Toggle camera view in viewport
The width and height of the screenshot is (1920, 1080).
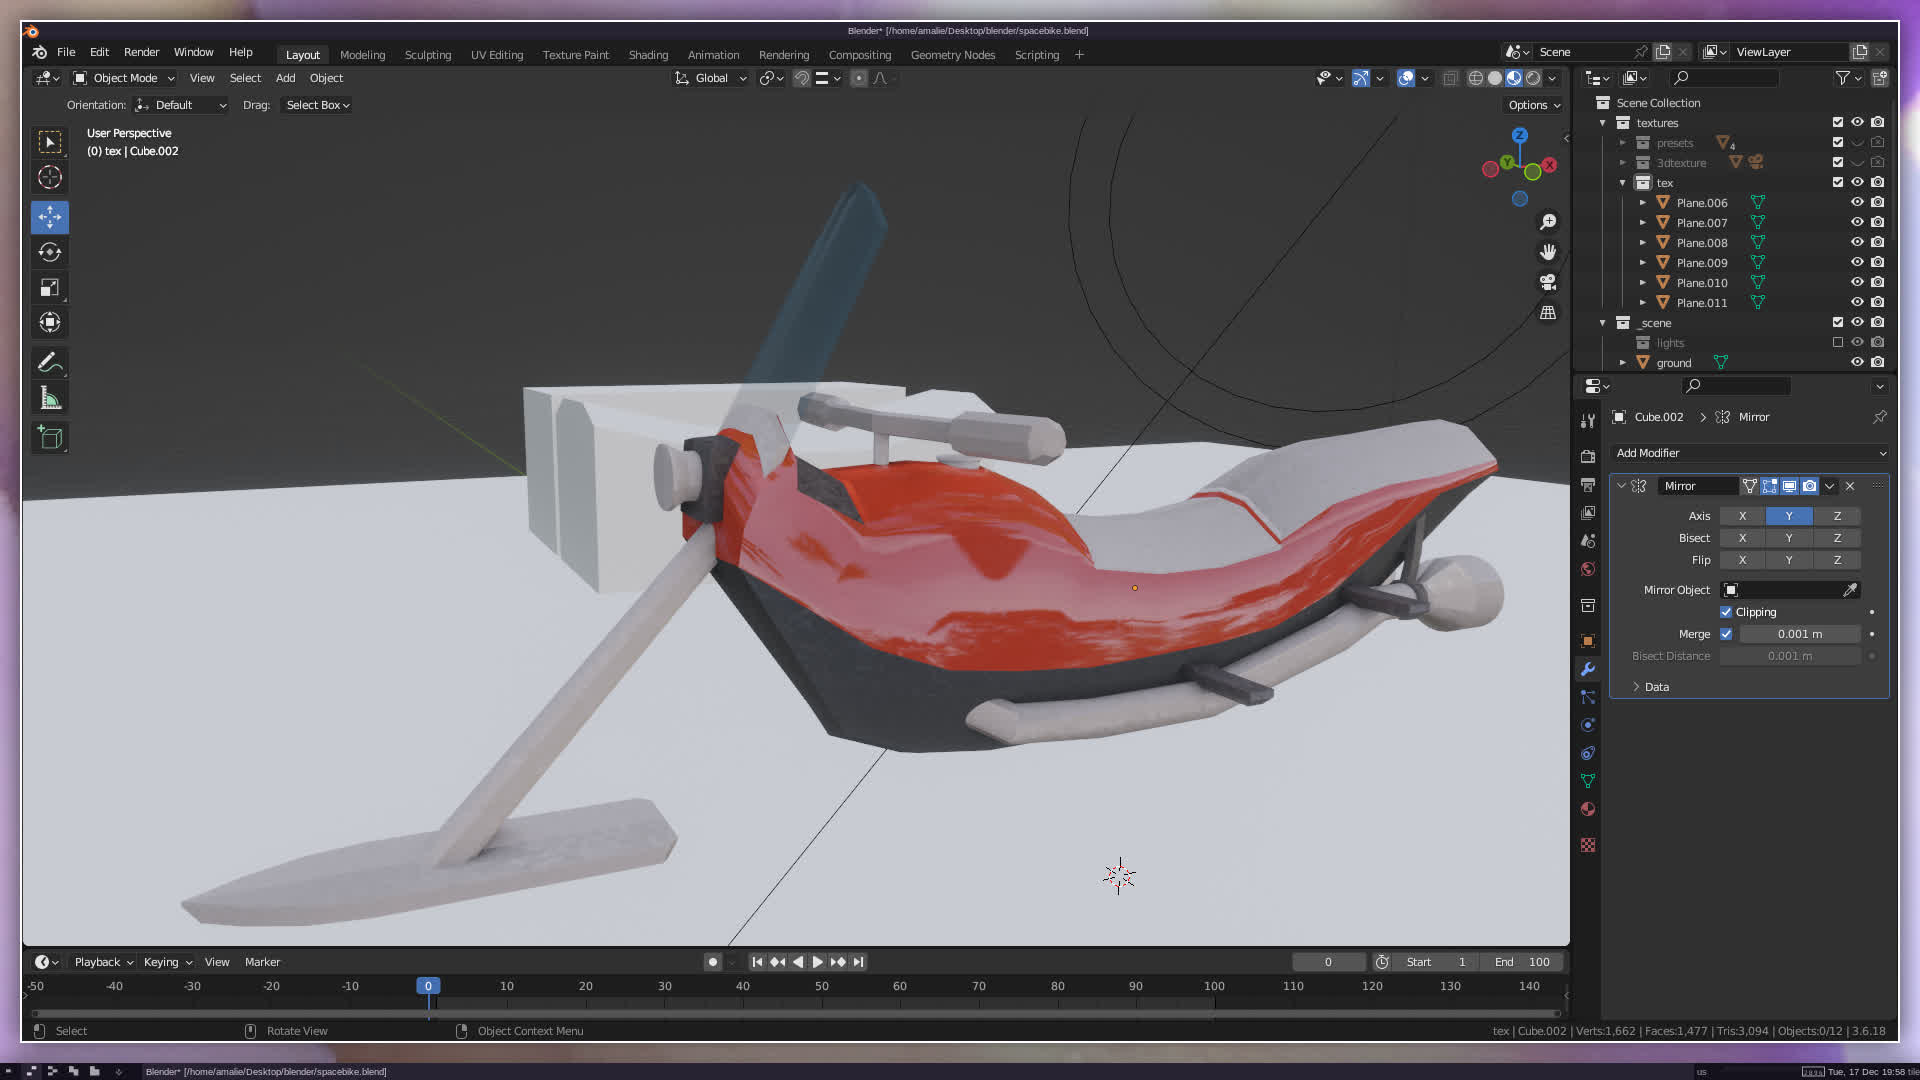[1548, 282]
